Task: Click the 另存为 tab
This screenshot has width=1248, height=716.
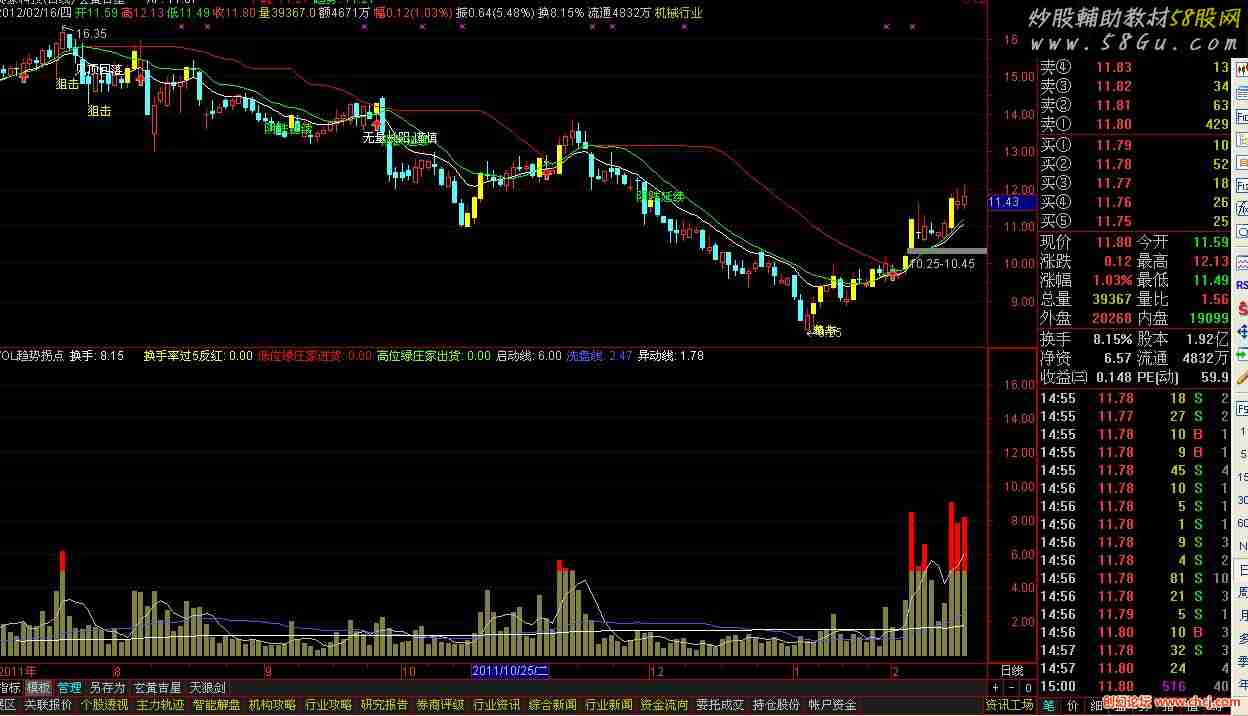Action: pos(107,688)
